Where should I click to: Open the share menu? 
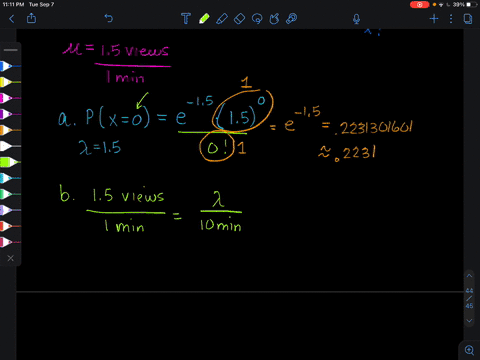(x=31, y=18)
